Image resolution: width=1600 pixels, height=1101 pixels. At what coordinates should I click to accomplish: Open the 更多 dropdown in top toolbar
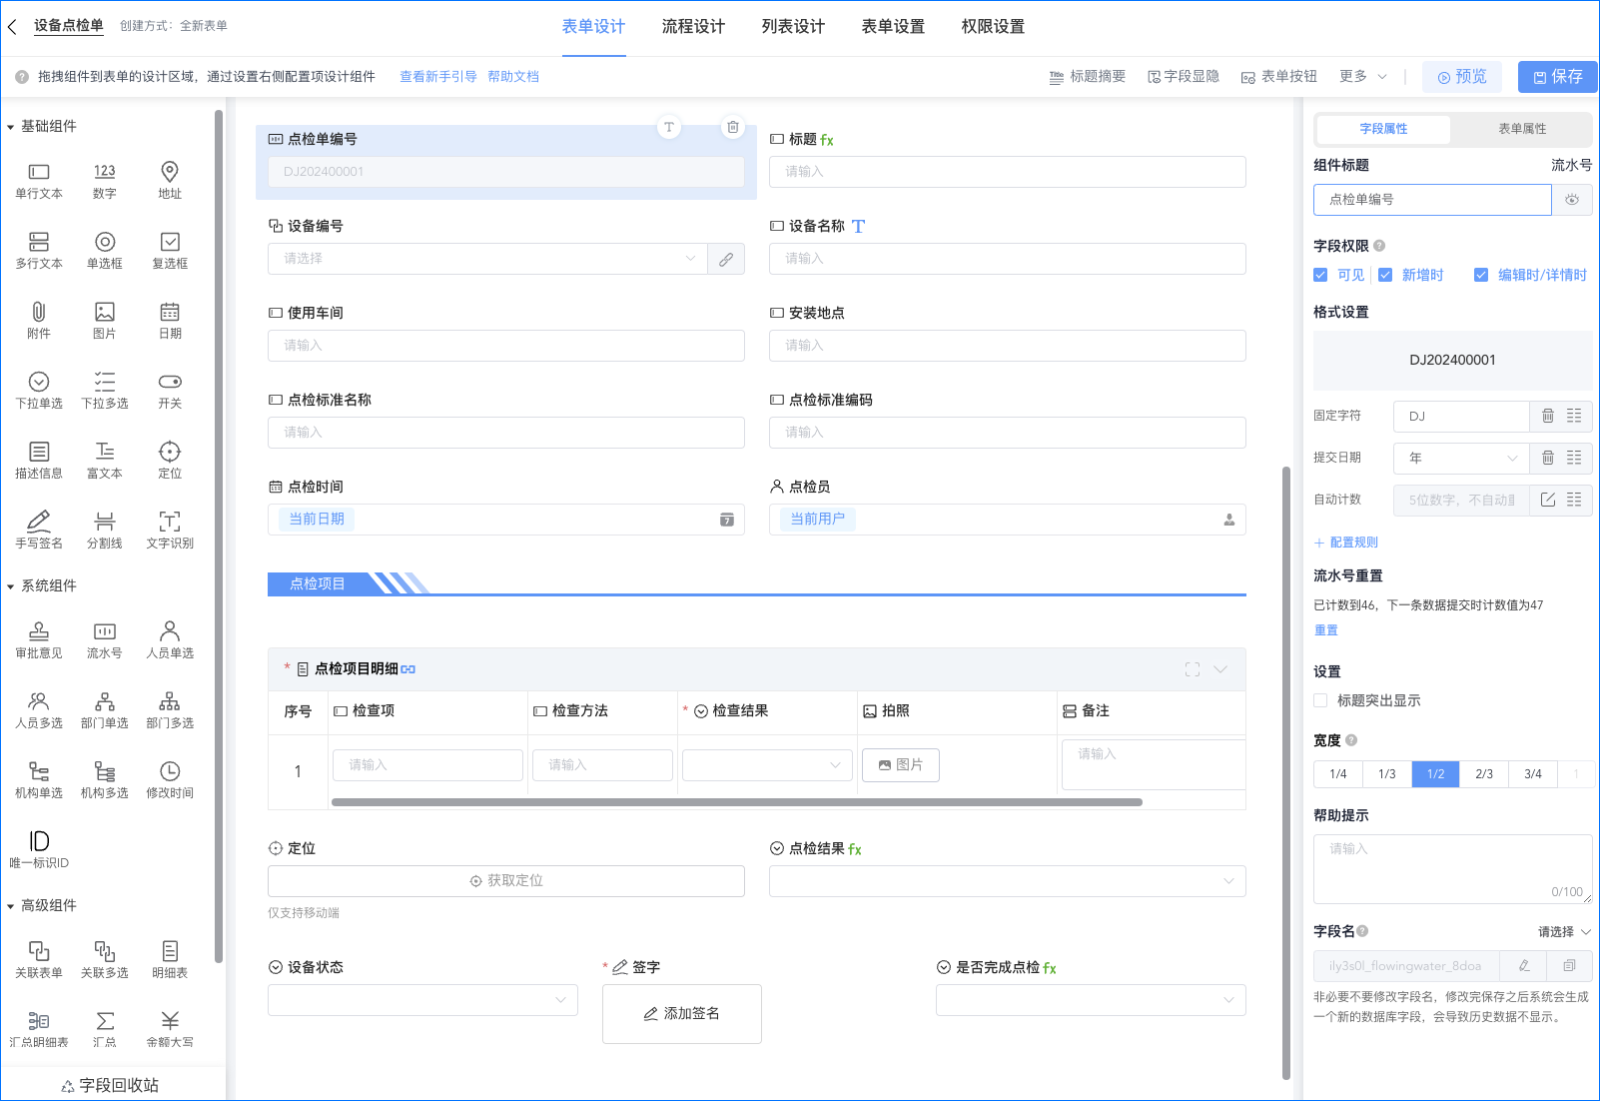click(x=1361, y=76)
